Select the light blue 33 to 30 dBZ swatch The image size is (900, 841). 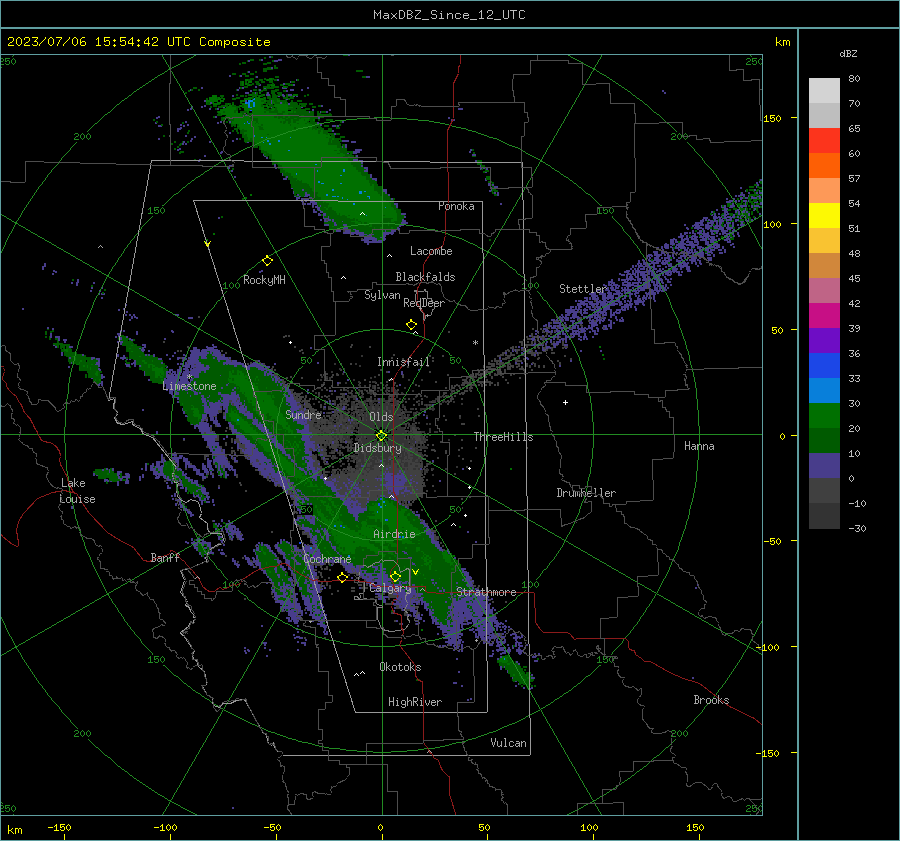(x=824, y=390)
